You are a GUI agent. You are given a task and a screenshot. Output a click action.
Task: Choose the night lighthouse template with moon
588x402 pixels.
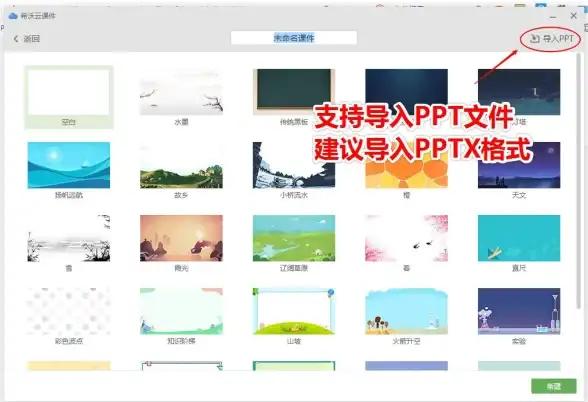point(519,92)
